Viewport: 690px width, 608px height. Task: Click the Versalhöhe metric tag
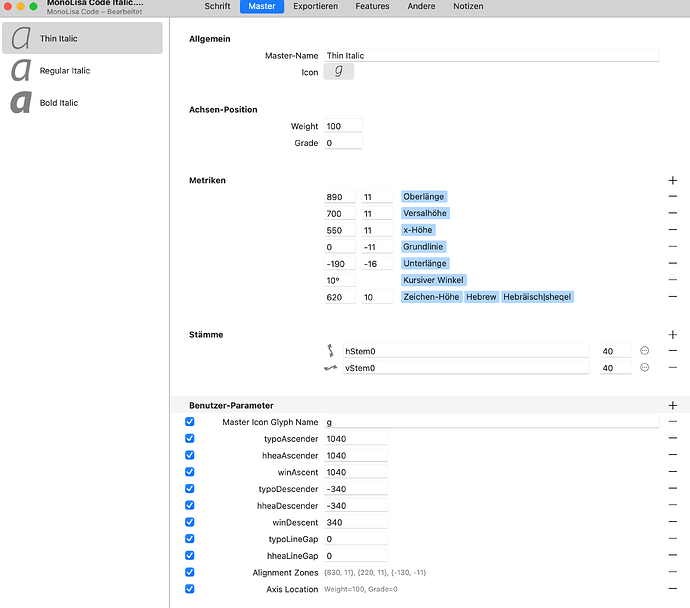[425, 213]
